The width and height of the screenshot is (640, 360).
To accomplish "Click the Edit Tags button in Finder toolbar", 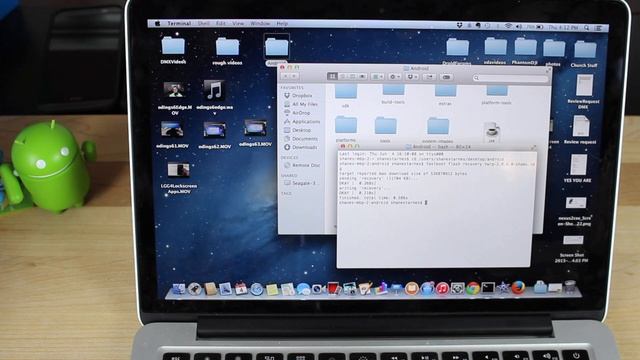I will click(447, 76).
